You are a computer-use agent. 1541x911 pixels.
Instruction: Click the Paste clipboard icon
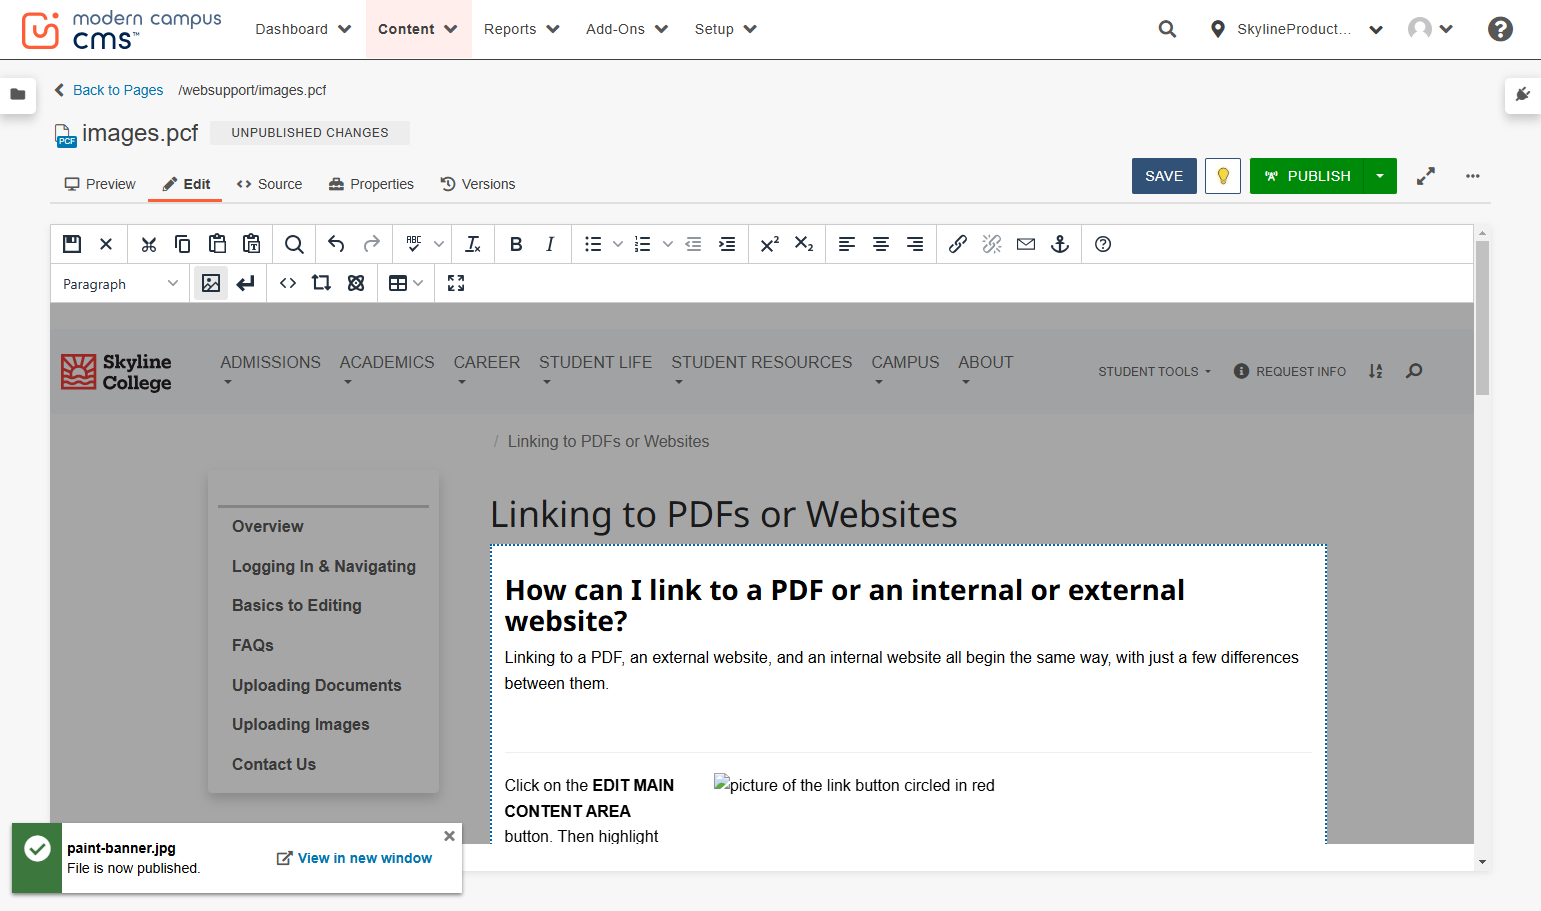(217, 244)
